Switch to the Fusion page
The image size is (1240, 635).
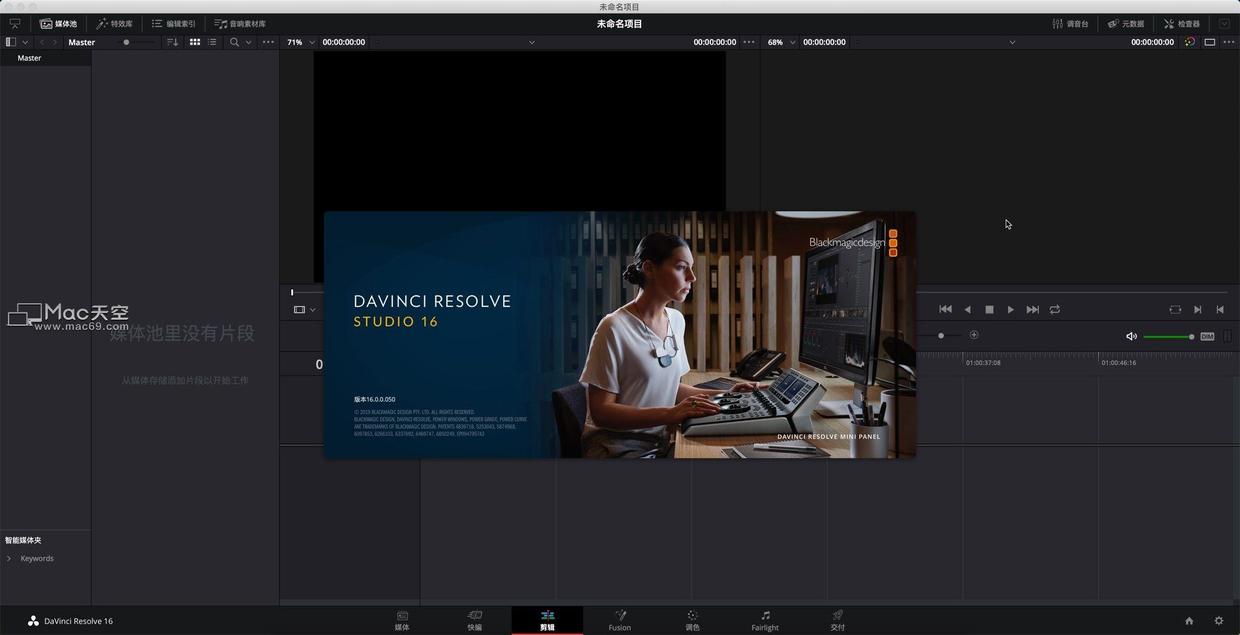coord(620,620)
